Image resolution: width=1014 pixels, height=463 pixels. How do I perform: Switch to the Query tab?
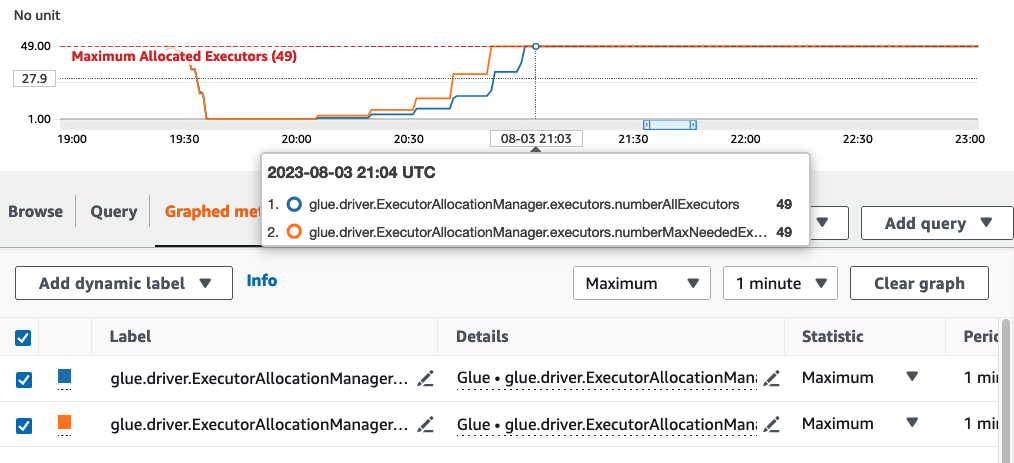[113, 211]
